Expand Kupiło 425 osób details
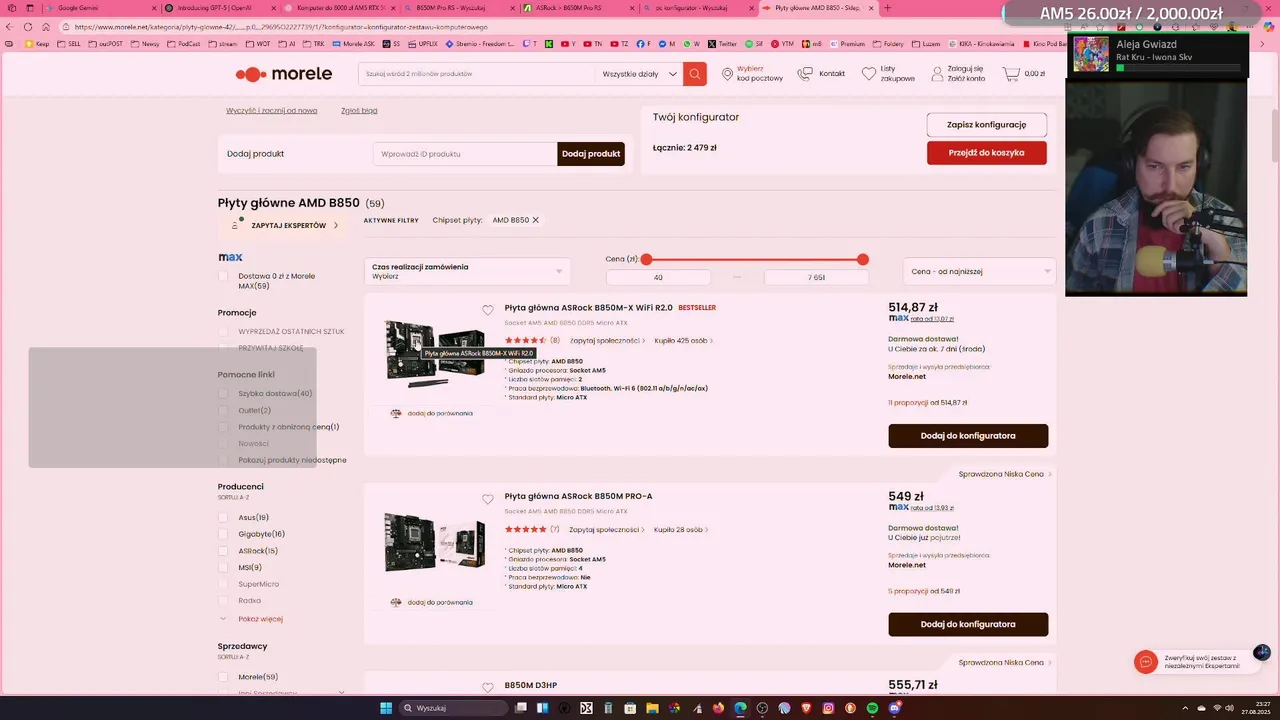1280x720 pixels. click(684, 340)
